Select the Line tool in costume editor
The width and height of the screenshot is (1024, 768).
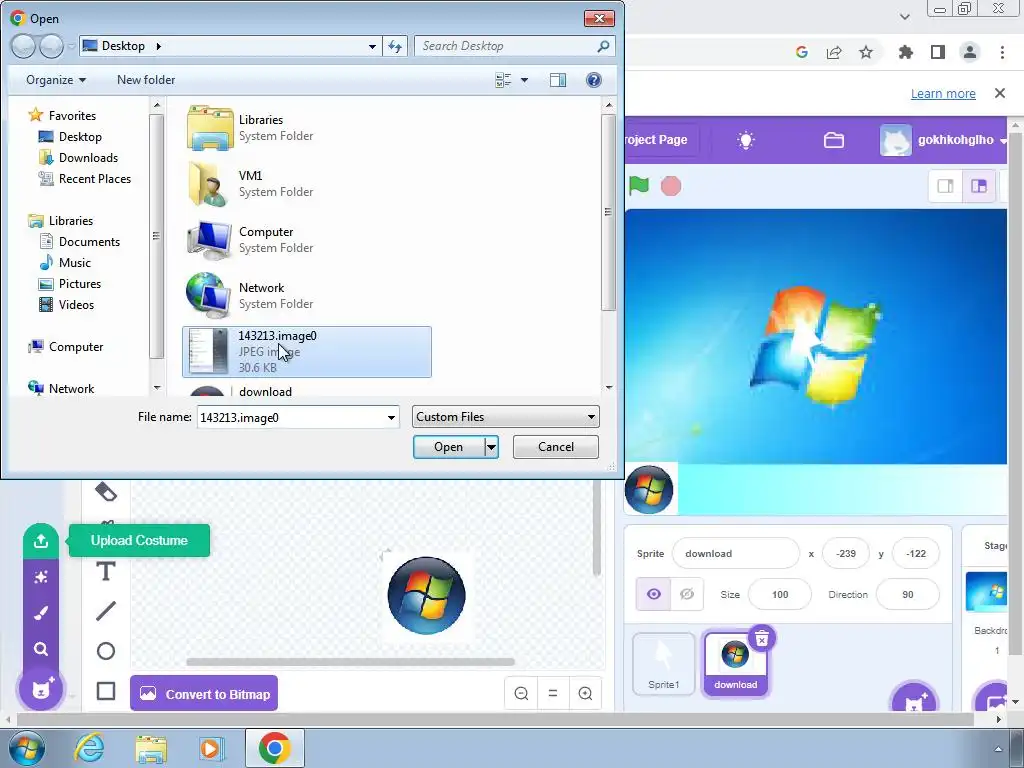click(106, 611)
